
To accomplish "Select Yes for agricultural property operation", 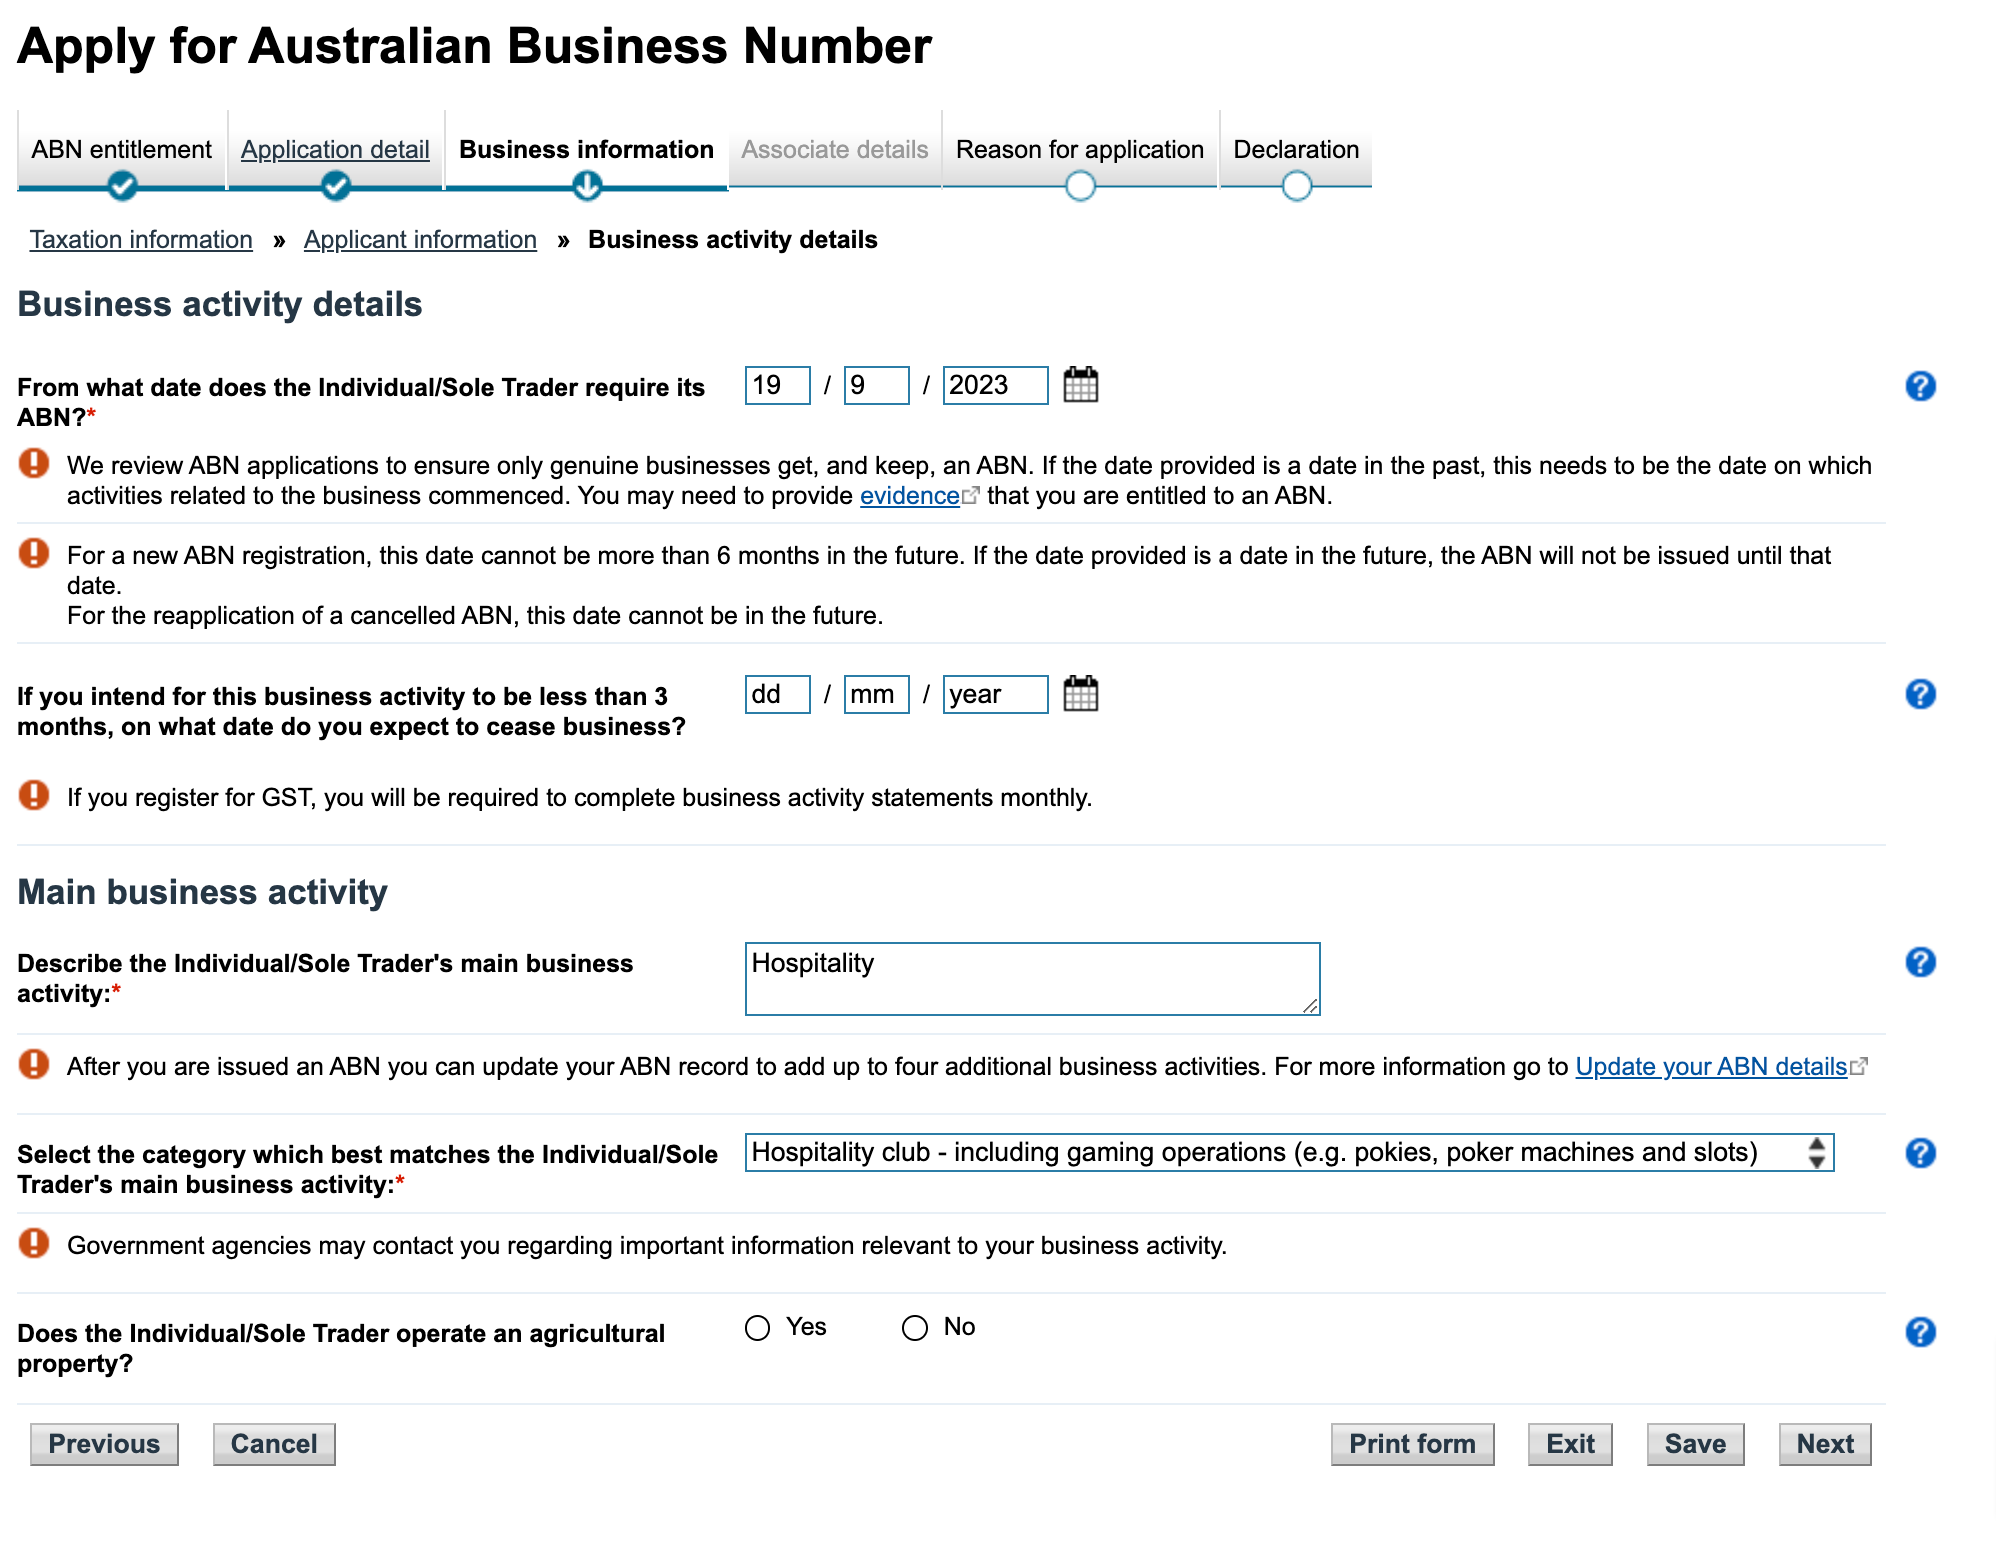I will (x=757, y=1327).
